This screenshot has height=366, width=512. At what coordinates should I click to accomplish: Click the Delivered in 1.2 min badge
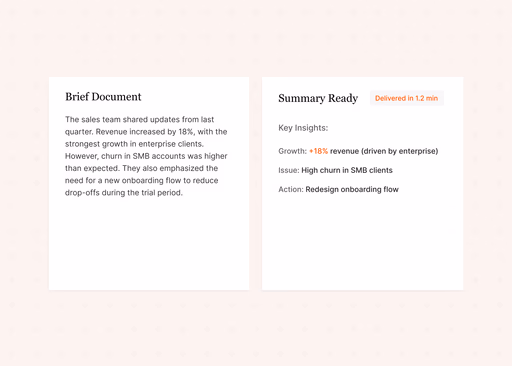[x=407, y=98]
